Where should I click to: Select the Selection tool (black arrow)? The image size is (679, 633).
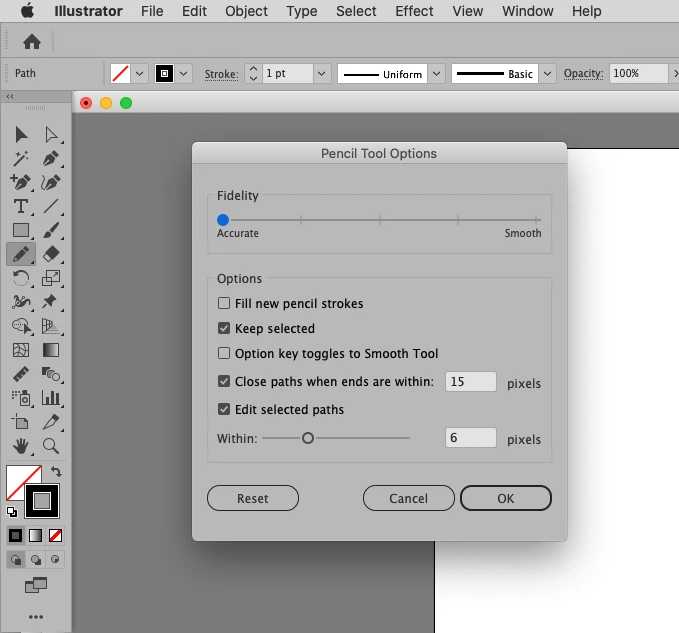[x=21, y=135]
